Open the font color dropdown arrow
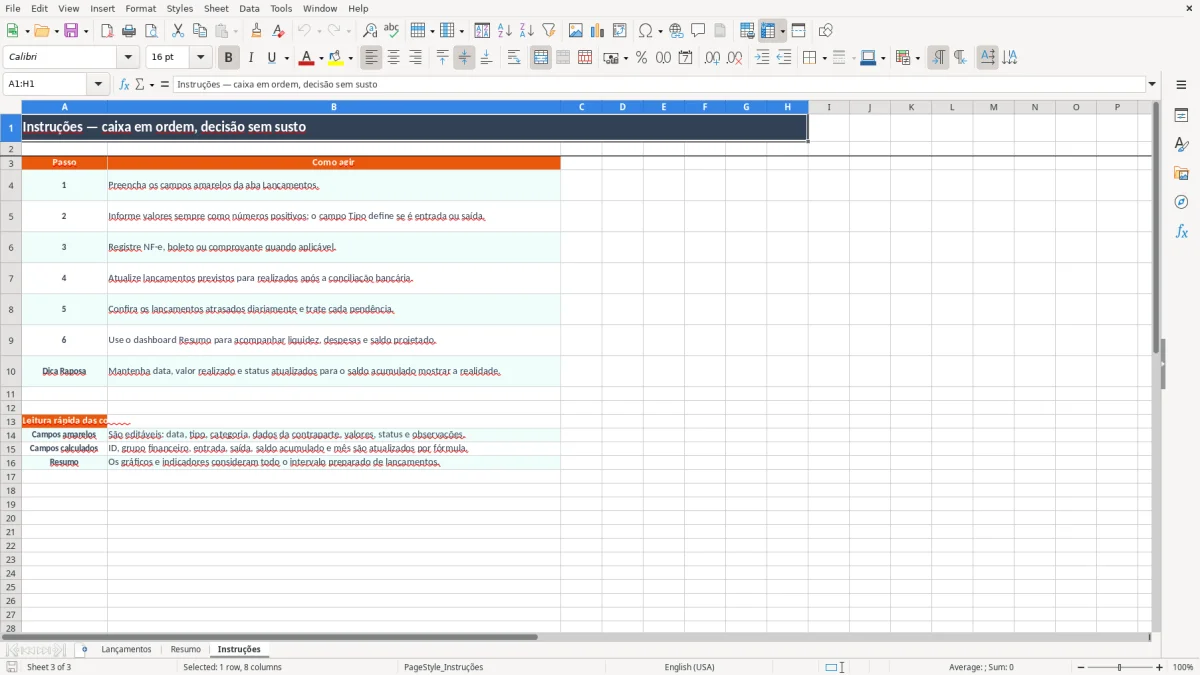1200x675 pixels. [x=320, y=58]
